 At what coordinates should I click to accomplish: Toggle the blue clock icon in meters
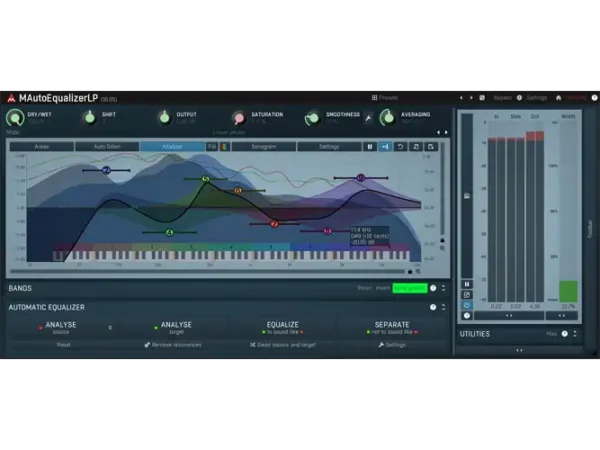pos(467,305)
